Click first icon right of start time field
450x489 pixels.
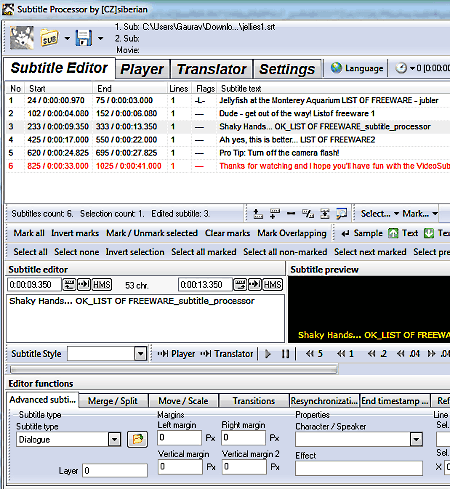point(69,285)
